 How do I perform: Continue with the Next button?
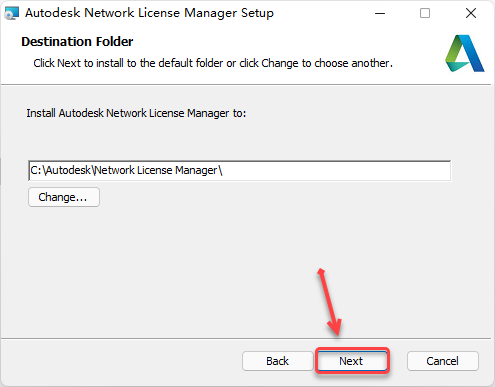pyautogui.click(x=352, y=361)
